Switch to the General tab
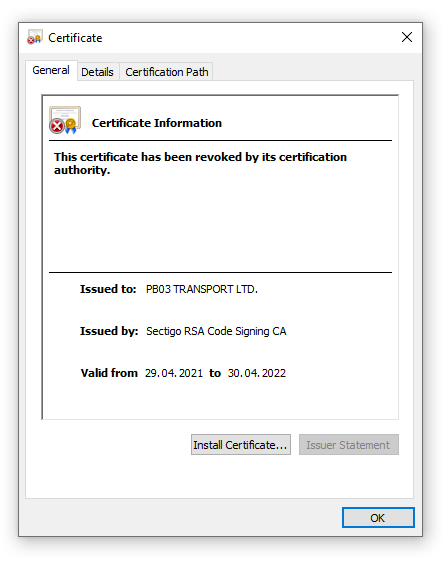This screenshot has height=561, width=443. 51,70
